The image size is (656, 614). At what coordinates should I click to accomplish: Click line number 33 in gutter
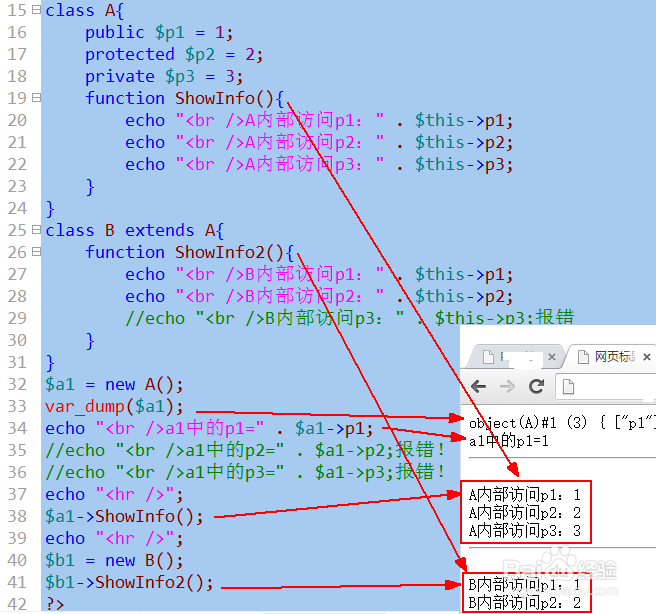(x=17, y=406)
